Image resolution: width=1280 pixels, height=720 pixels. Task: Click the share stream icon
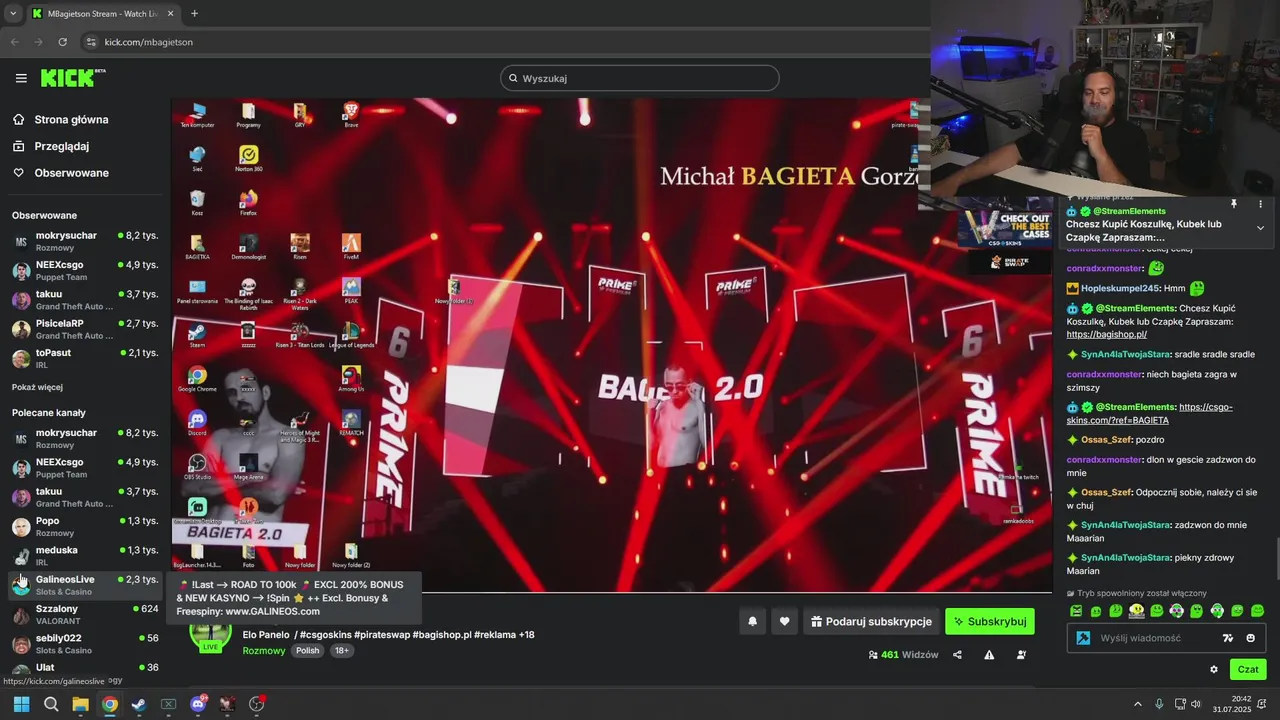pyautogui.click(x=957, y=655)
